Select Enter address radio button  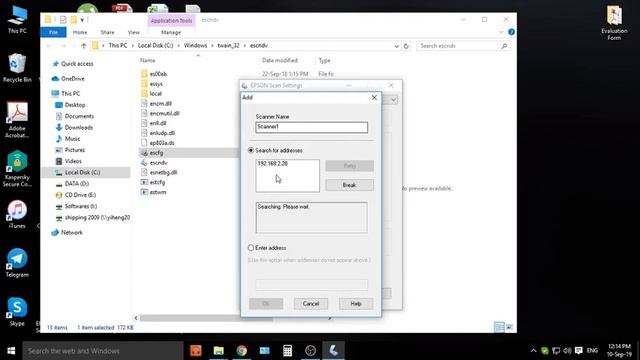coord(251,248)
